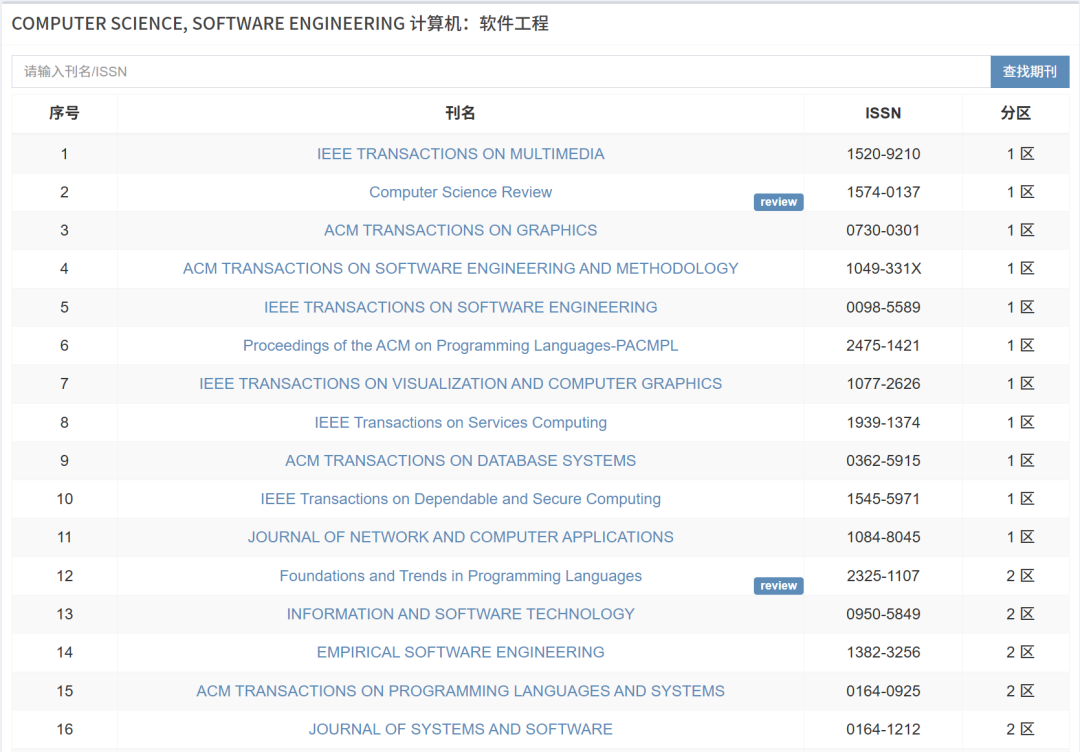Select ISSN value 0164-0925
This screenshot has width=1080, height=752.
pos(883,691)
